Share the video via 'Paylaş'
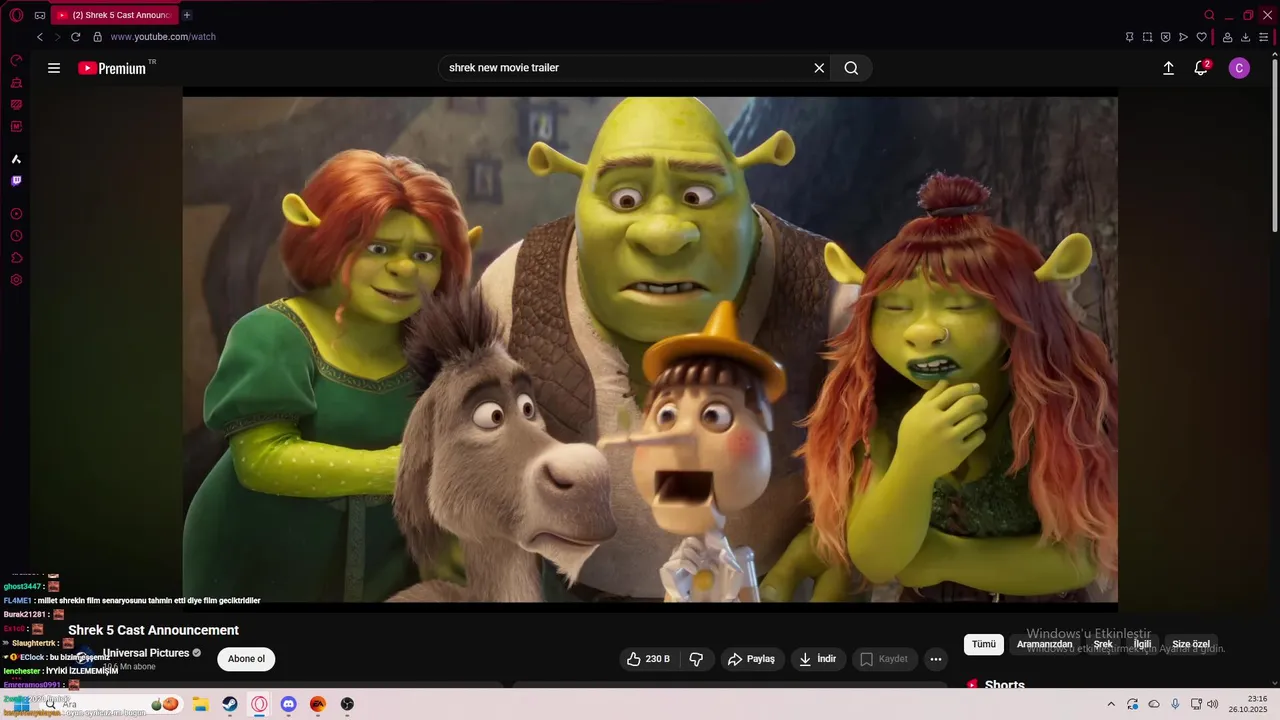Viewport: 1280px width, 720px height. 751,659
